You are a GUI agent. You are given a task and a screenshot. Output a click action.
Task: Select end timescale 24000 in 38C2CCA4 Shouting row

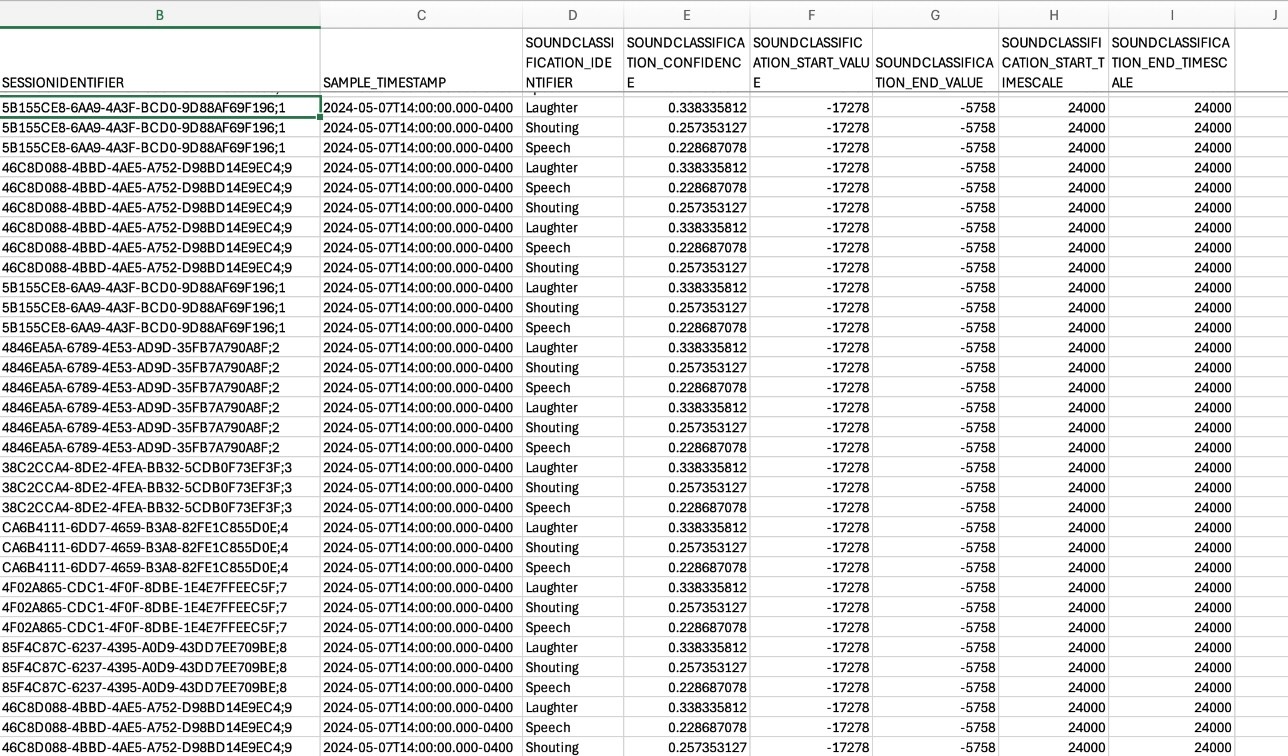tap(1172, 487)
